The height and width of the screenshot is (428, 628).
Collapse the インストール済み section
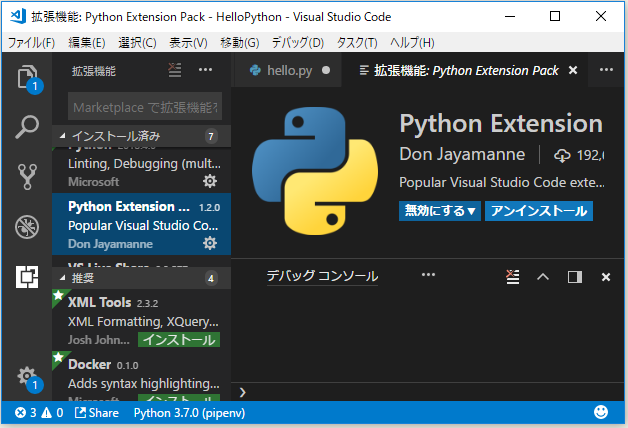pyautogui.click(x=141, y=136)
